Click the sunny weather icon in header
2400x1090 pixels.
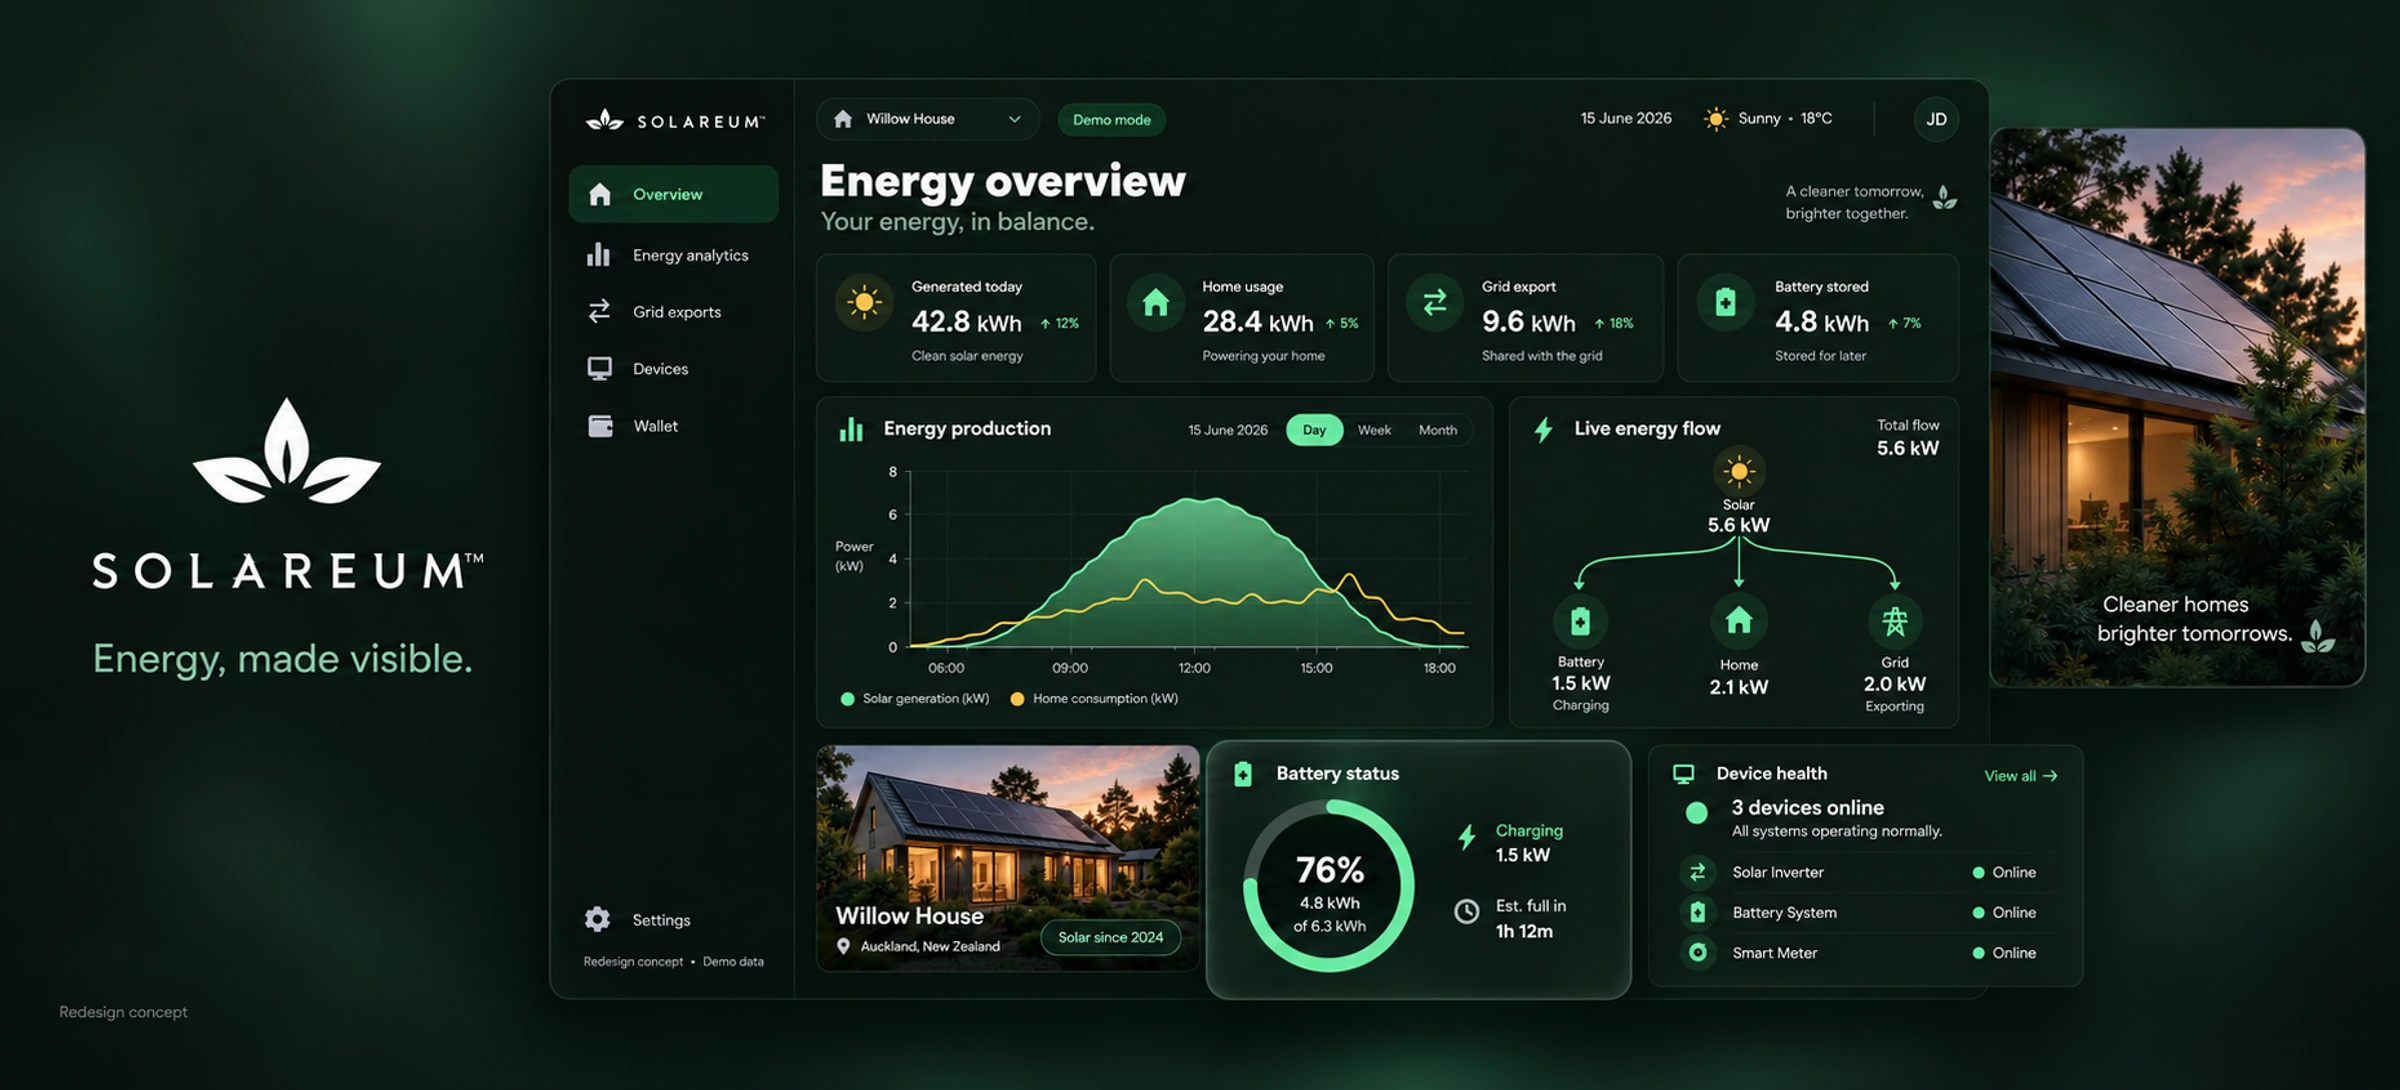(1715, 119)
